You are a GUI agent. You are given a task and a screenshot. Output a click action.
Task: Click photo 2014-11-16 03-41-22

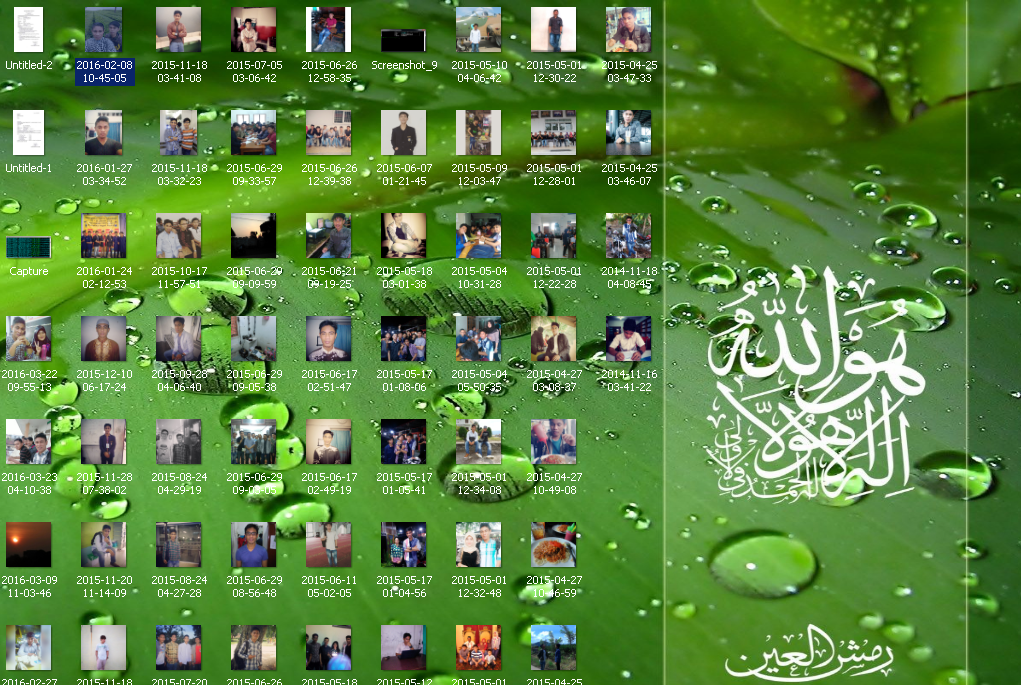point(628,339)
